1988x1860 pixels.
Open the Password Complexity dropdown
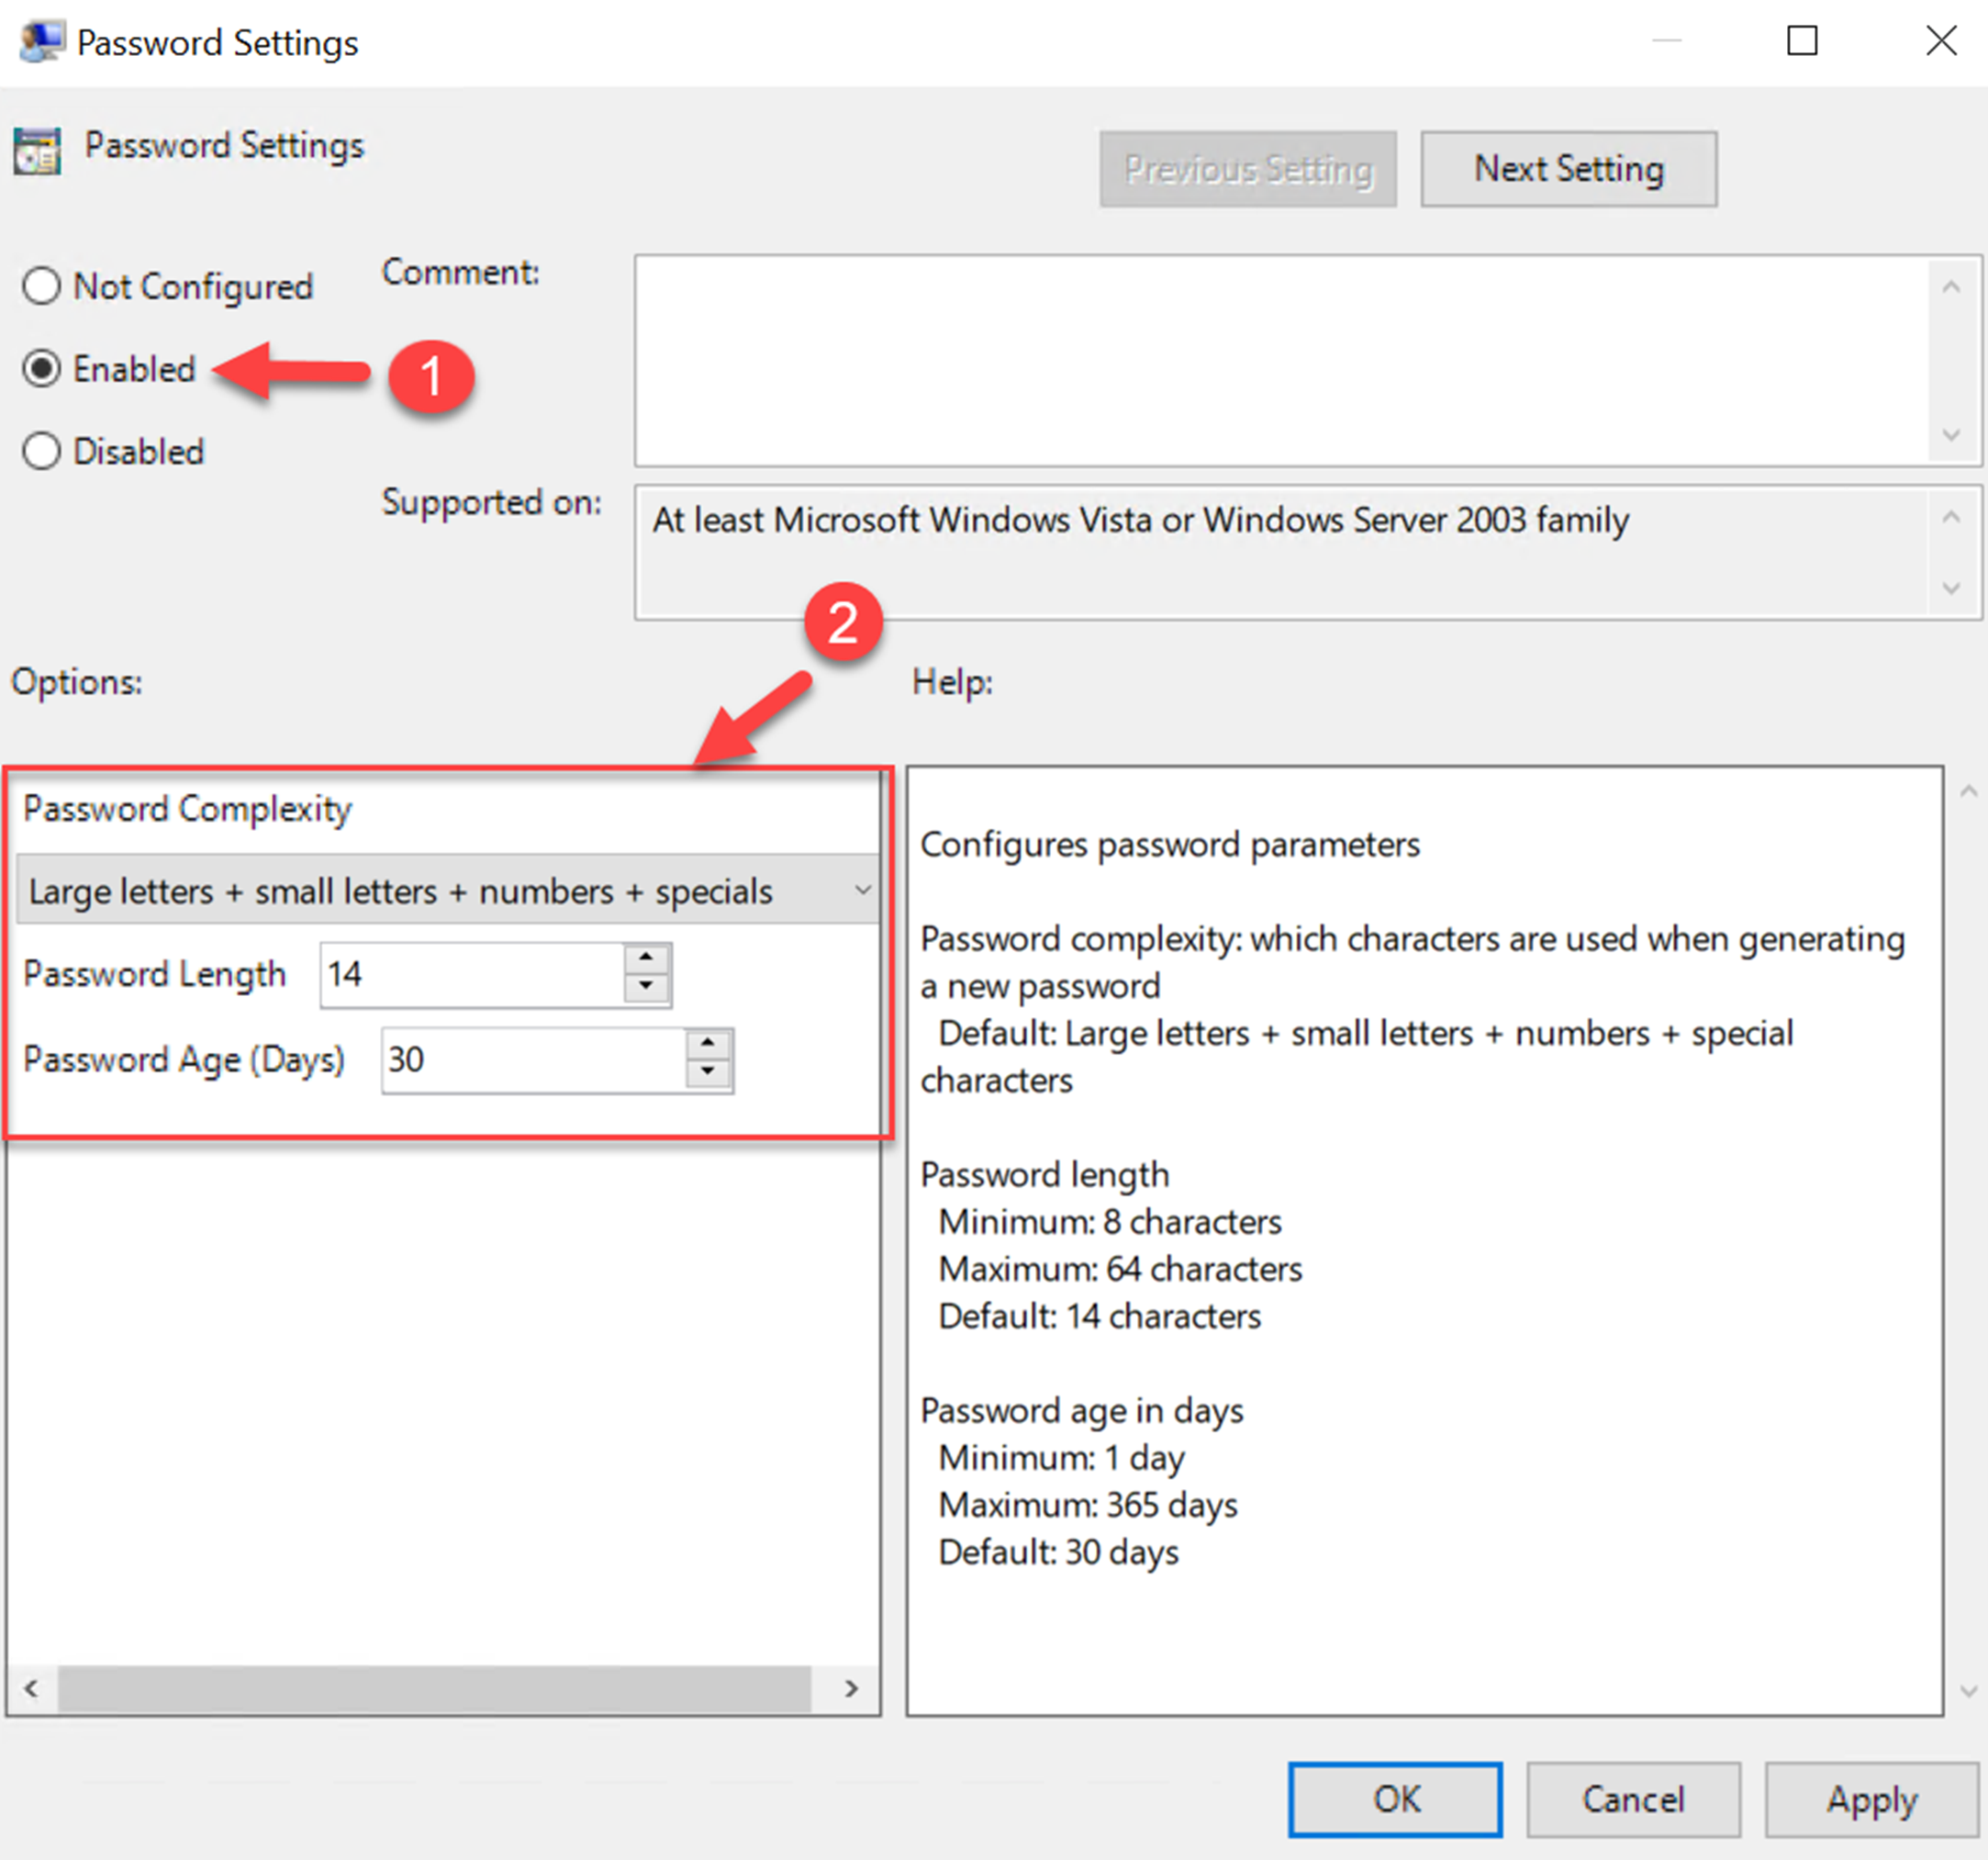[x=862, y=890]
